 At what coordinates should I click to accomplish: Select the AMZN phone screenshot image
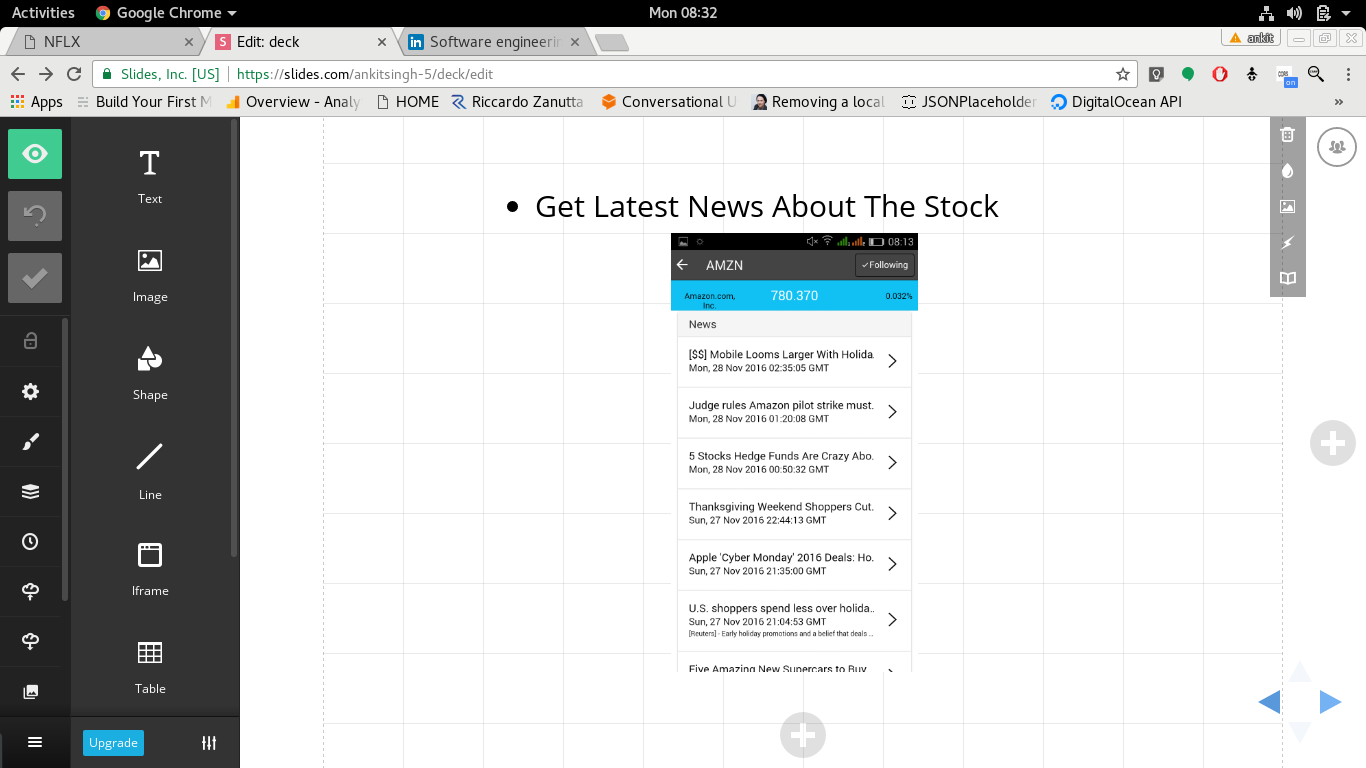point(794,452)
